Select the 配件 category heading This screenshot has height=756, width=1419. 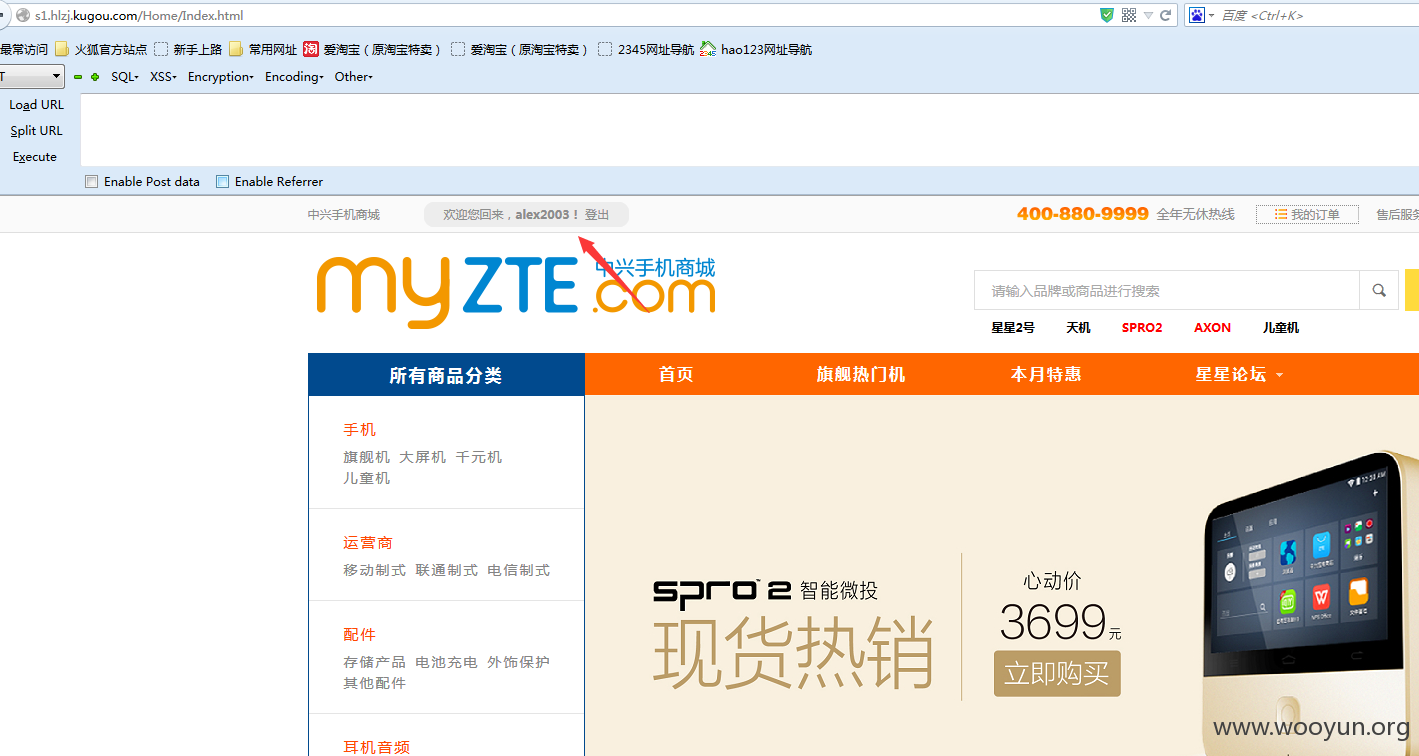359,635
